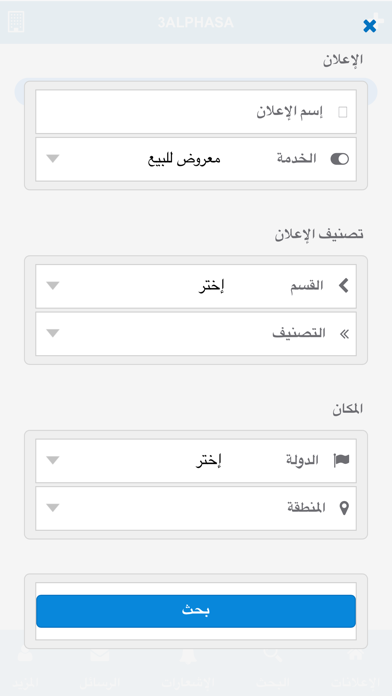Click the blue بحث search button
Screen dimensions: 392x696
pos(196,611)
